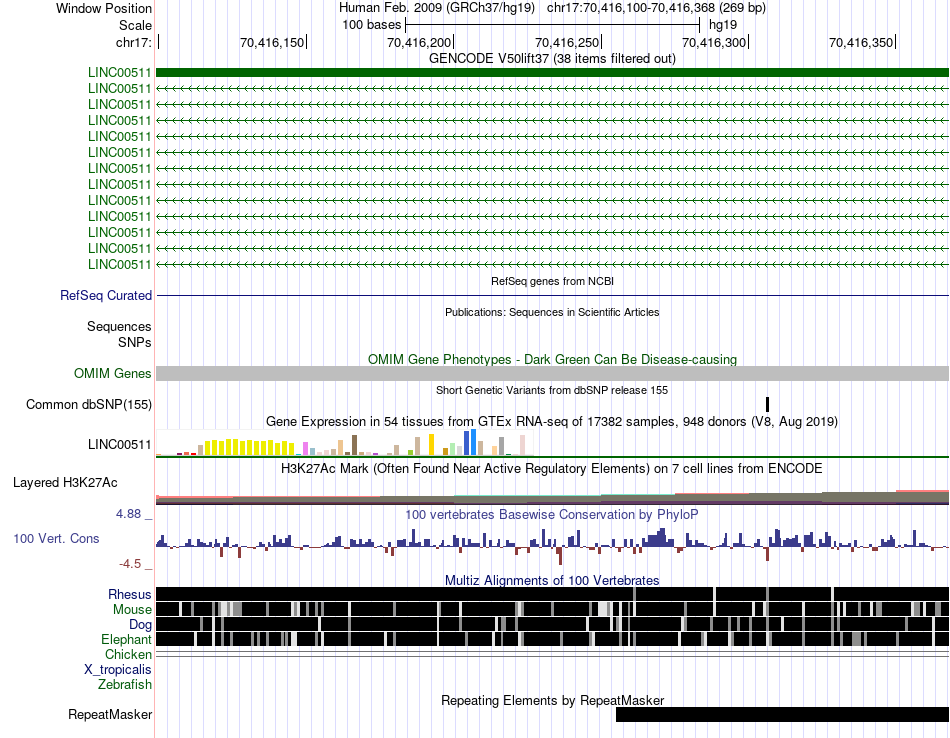Click the chr17: ruler label

pos(133,42)
